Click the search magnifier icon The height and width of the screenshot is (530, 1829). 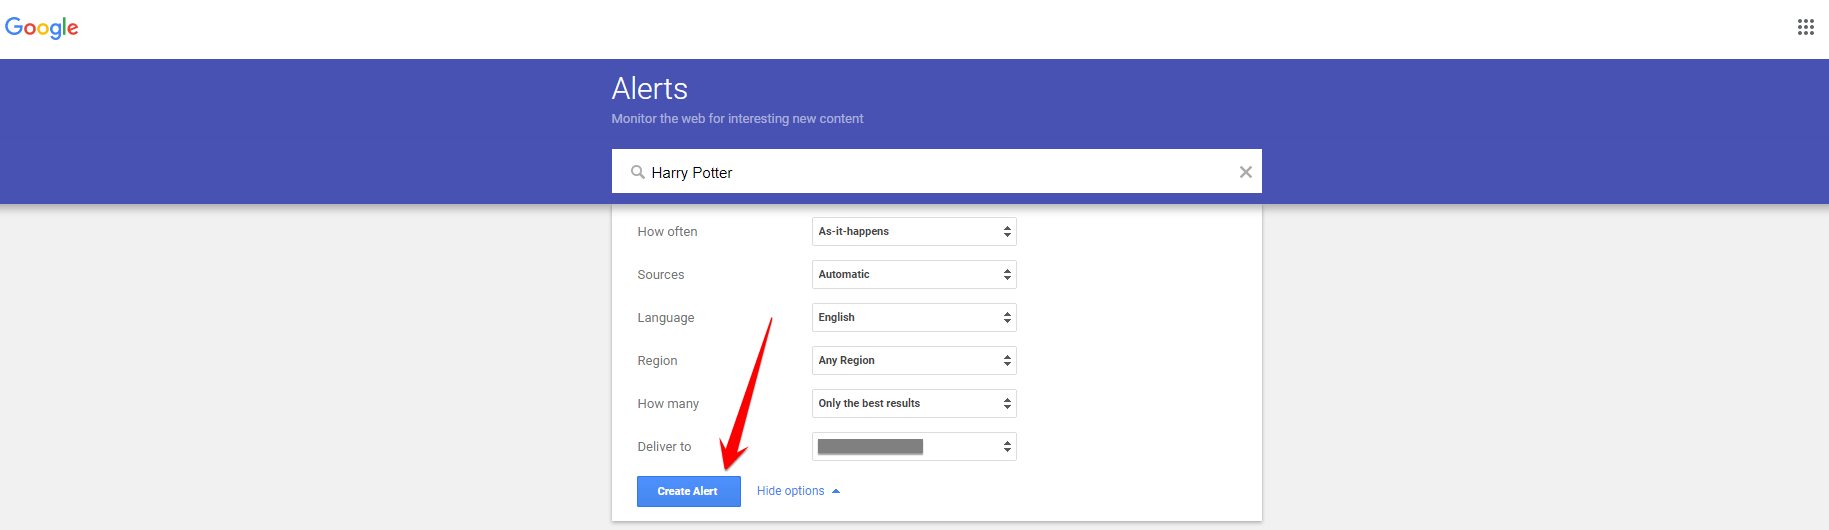(637, 172)
